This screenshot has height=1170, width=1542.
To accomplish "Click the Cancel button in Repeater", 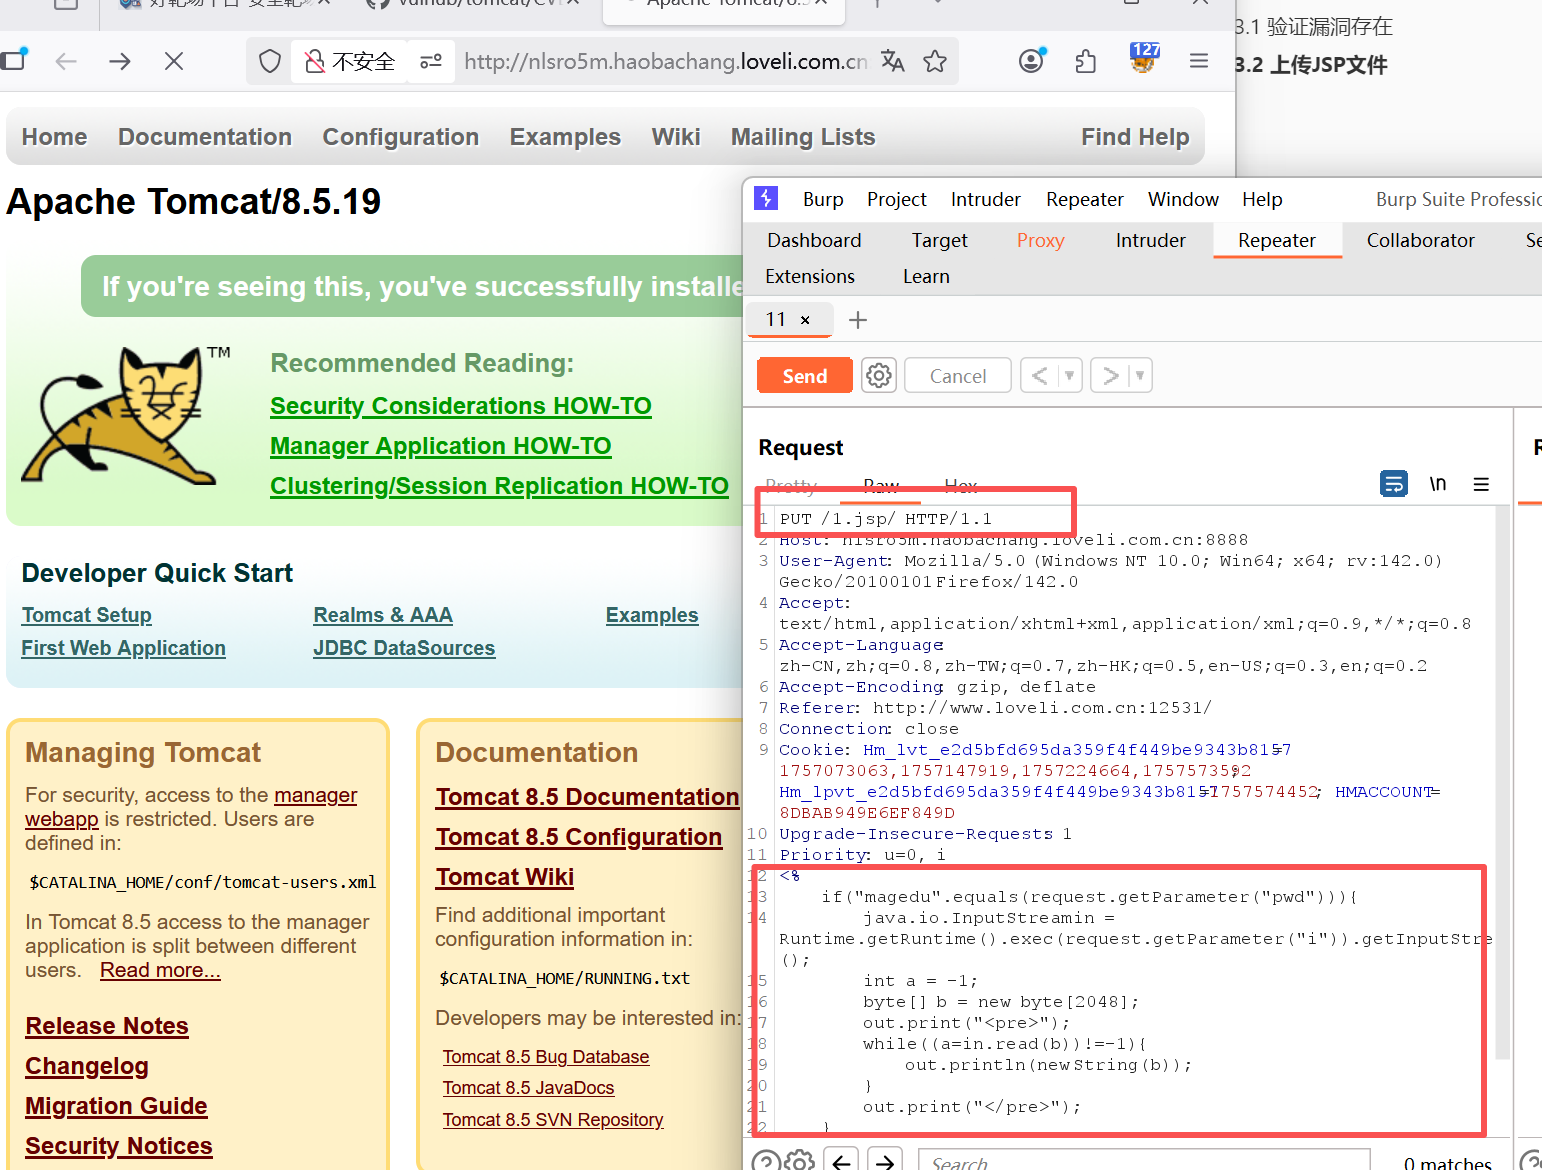I will coord(958,376).
